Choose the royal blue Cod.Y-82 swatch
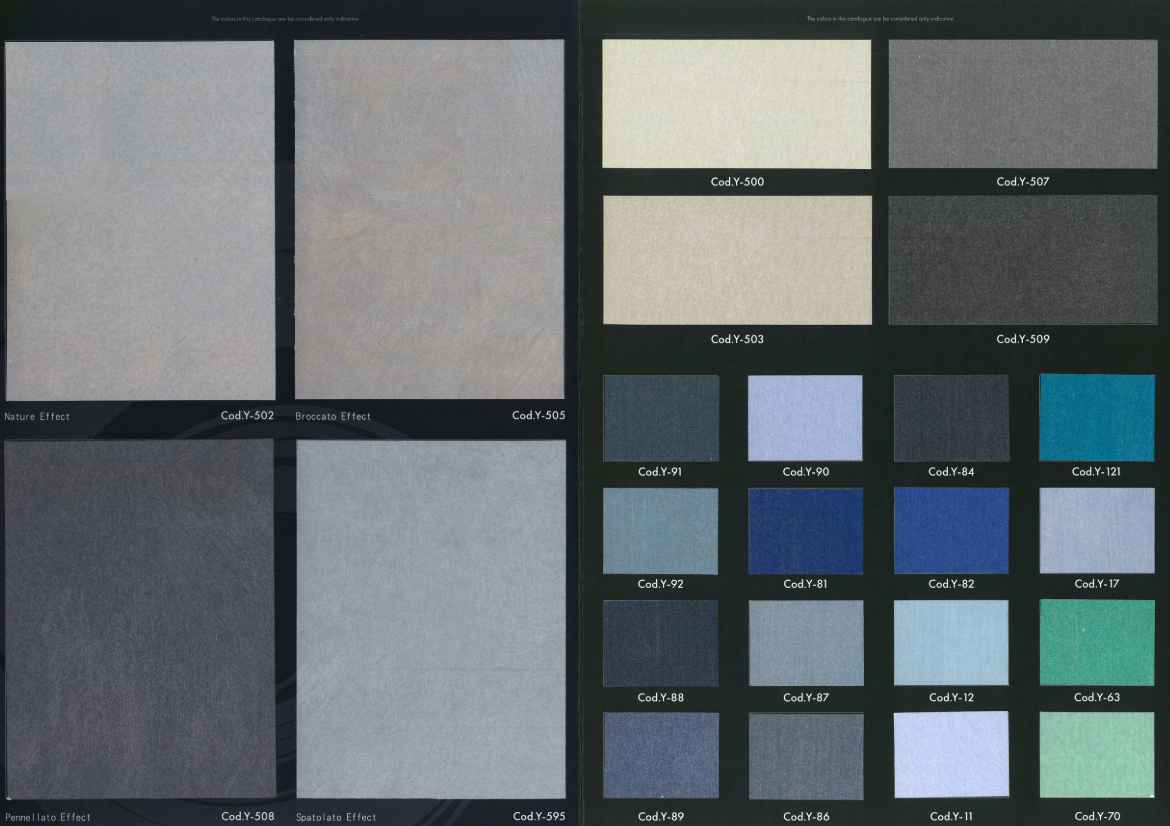 (x=951, y=531)
